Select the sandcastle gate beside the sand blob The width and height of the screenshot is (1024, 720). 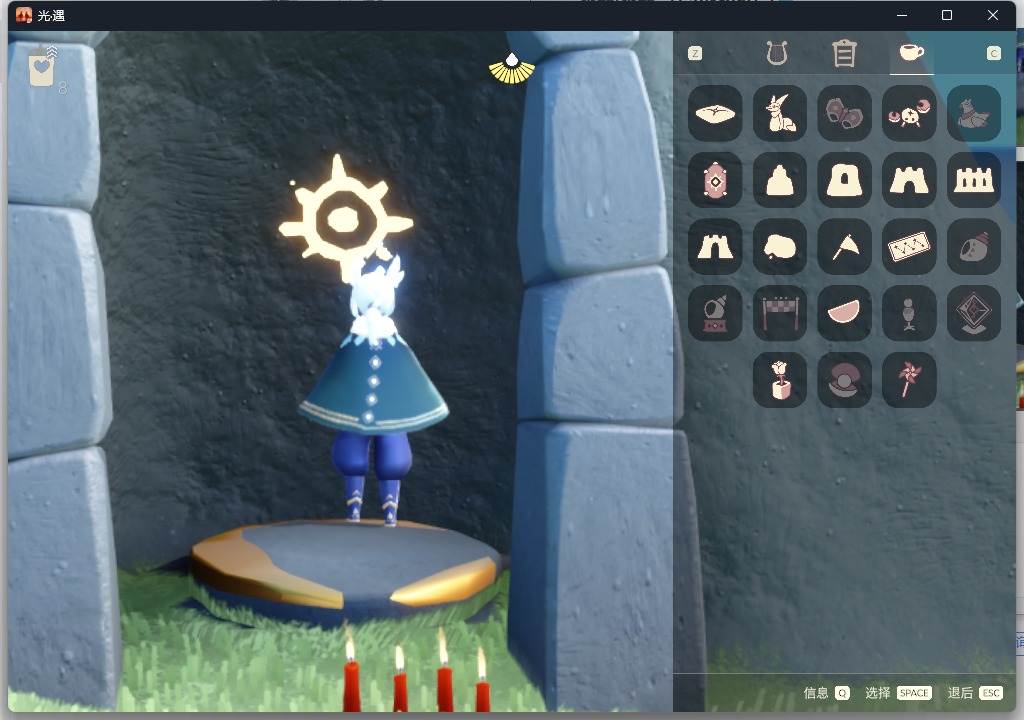(x=715, y=247)
